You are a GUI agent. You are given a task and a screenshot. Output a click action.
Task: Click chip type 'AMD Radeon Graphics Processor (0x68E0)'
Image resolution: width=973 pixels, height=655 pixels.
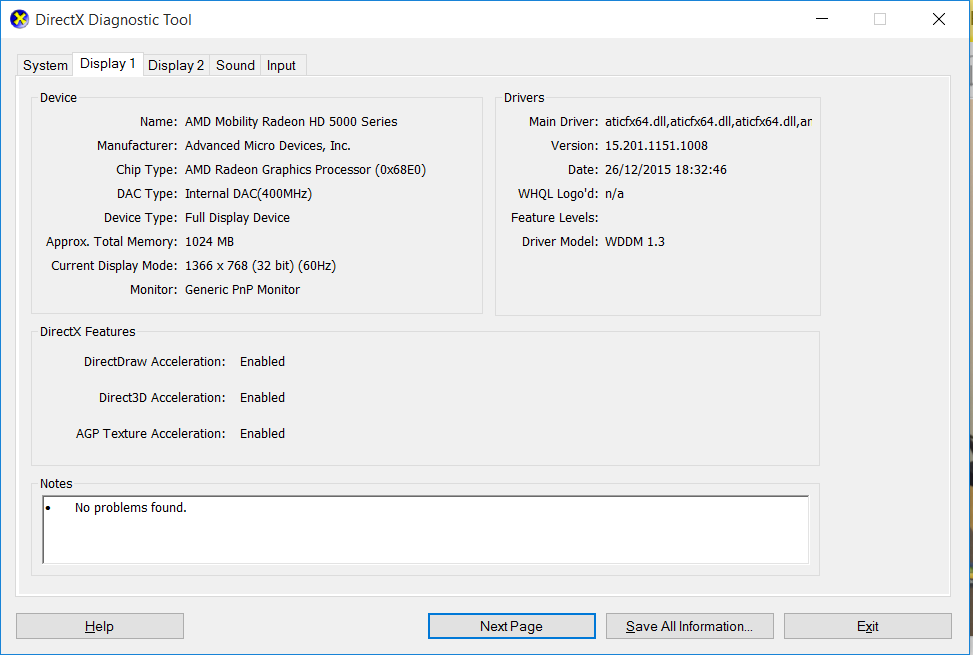click(x=305, y=170)
